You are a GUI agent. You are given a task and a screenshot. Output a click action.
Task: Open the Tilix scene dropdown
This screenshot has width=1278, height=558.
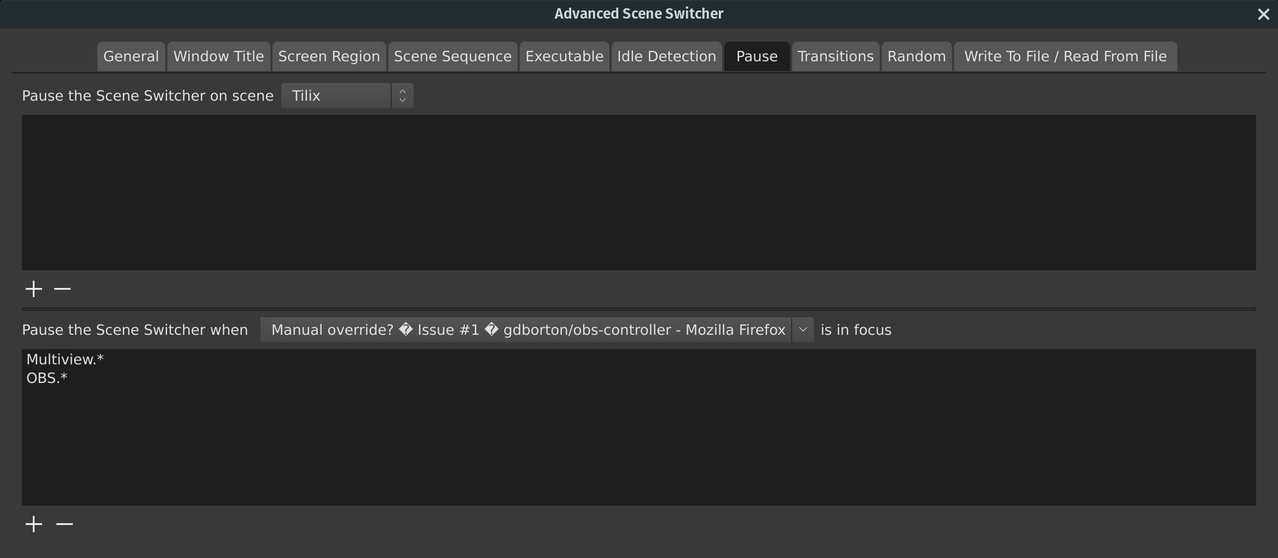347,96
